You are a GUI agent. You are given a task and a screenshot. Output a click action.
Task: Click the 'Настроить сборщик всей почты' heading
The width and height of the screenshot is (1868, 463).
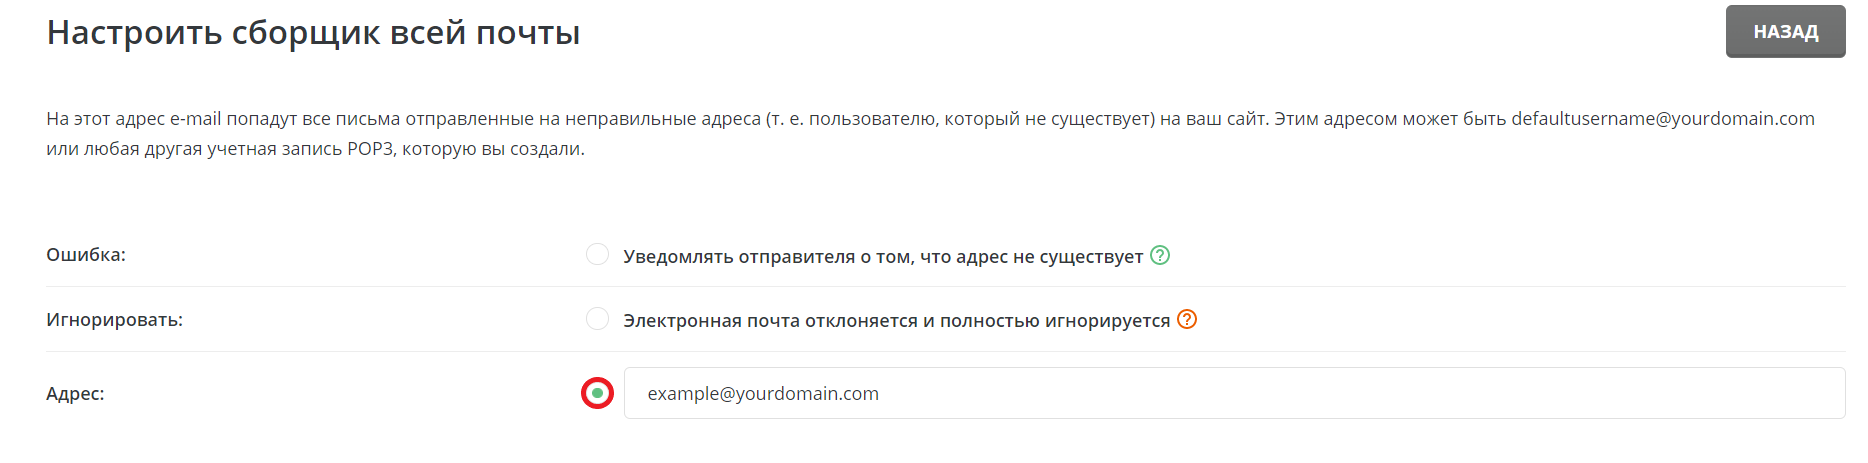tap(313, 33)
